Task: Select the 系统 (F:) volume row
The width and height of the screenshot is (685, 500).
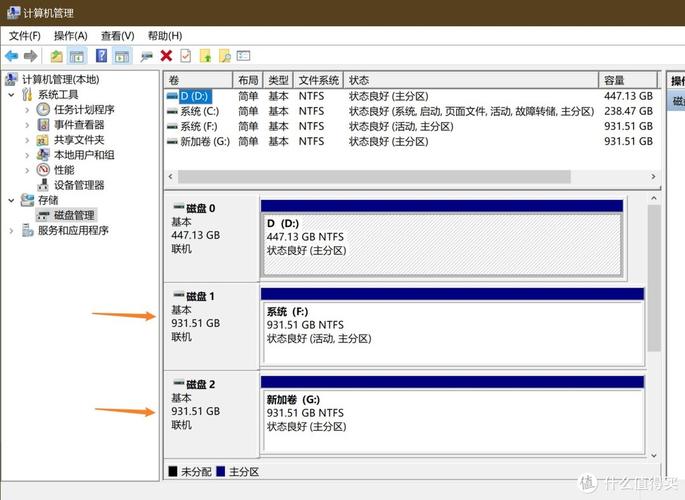Action: (x=410, y=126)
